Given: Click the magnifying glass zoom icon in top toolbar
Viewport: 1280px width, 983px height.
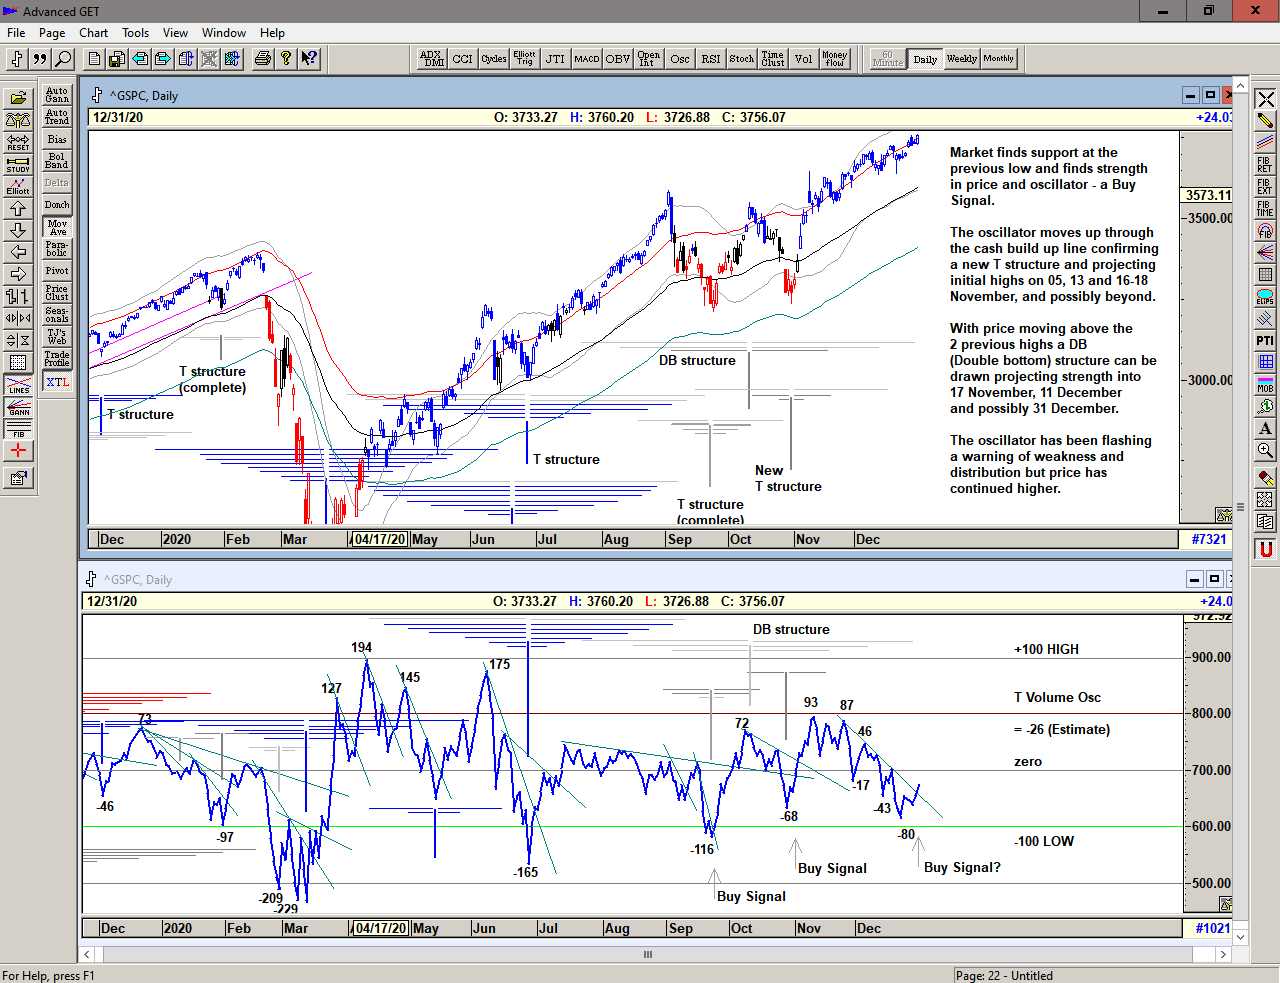Looking at the screenshot, I should coord(63,59).
